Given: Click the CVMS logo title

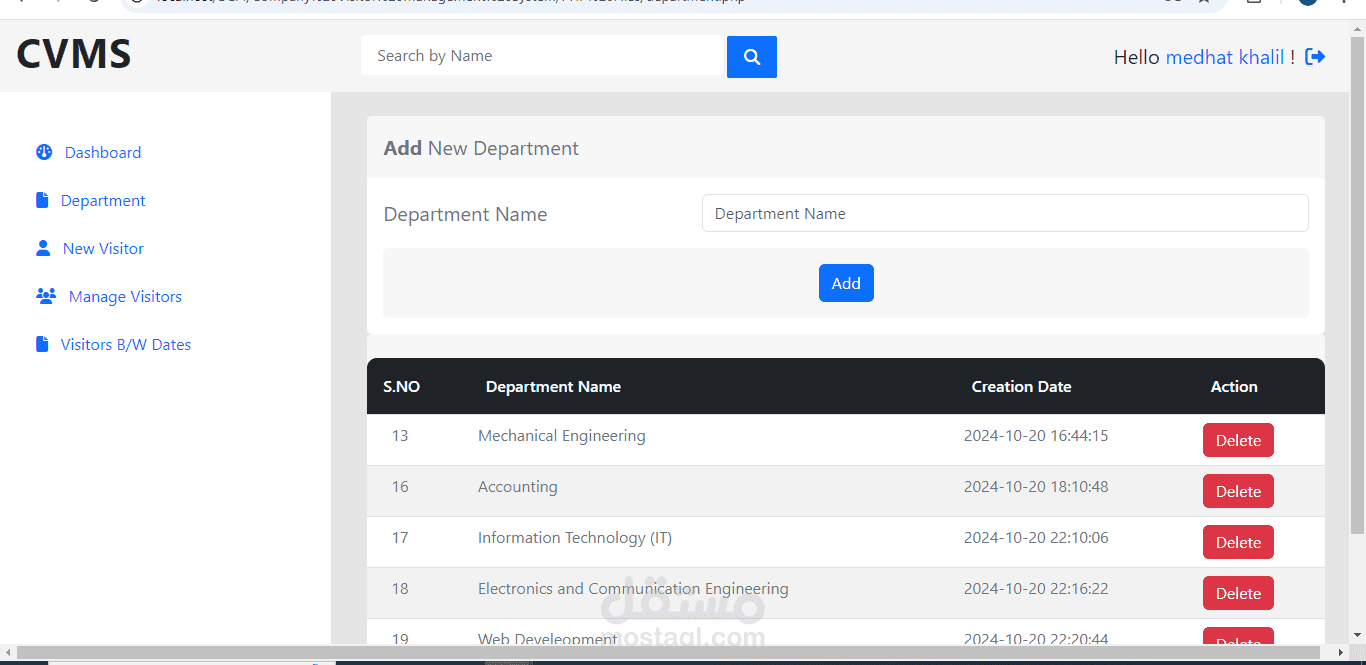Looking at the screenshot, I should point(74,54).
